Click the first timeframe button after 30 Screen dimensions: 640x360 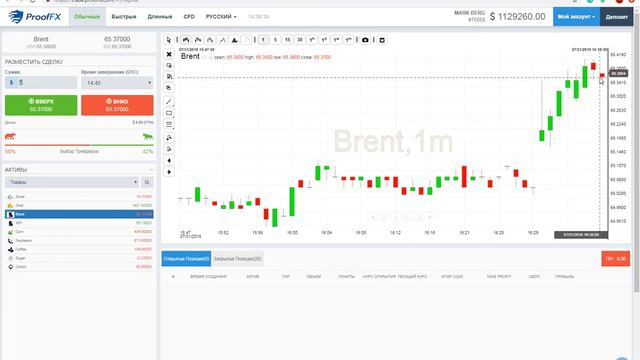pyautogui.click(x=312, y=40)
